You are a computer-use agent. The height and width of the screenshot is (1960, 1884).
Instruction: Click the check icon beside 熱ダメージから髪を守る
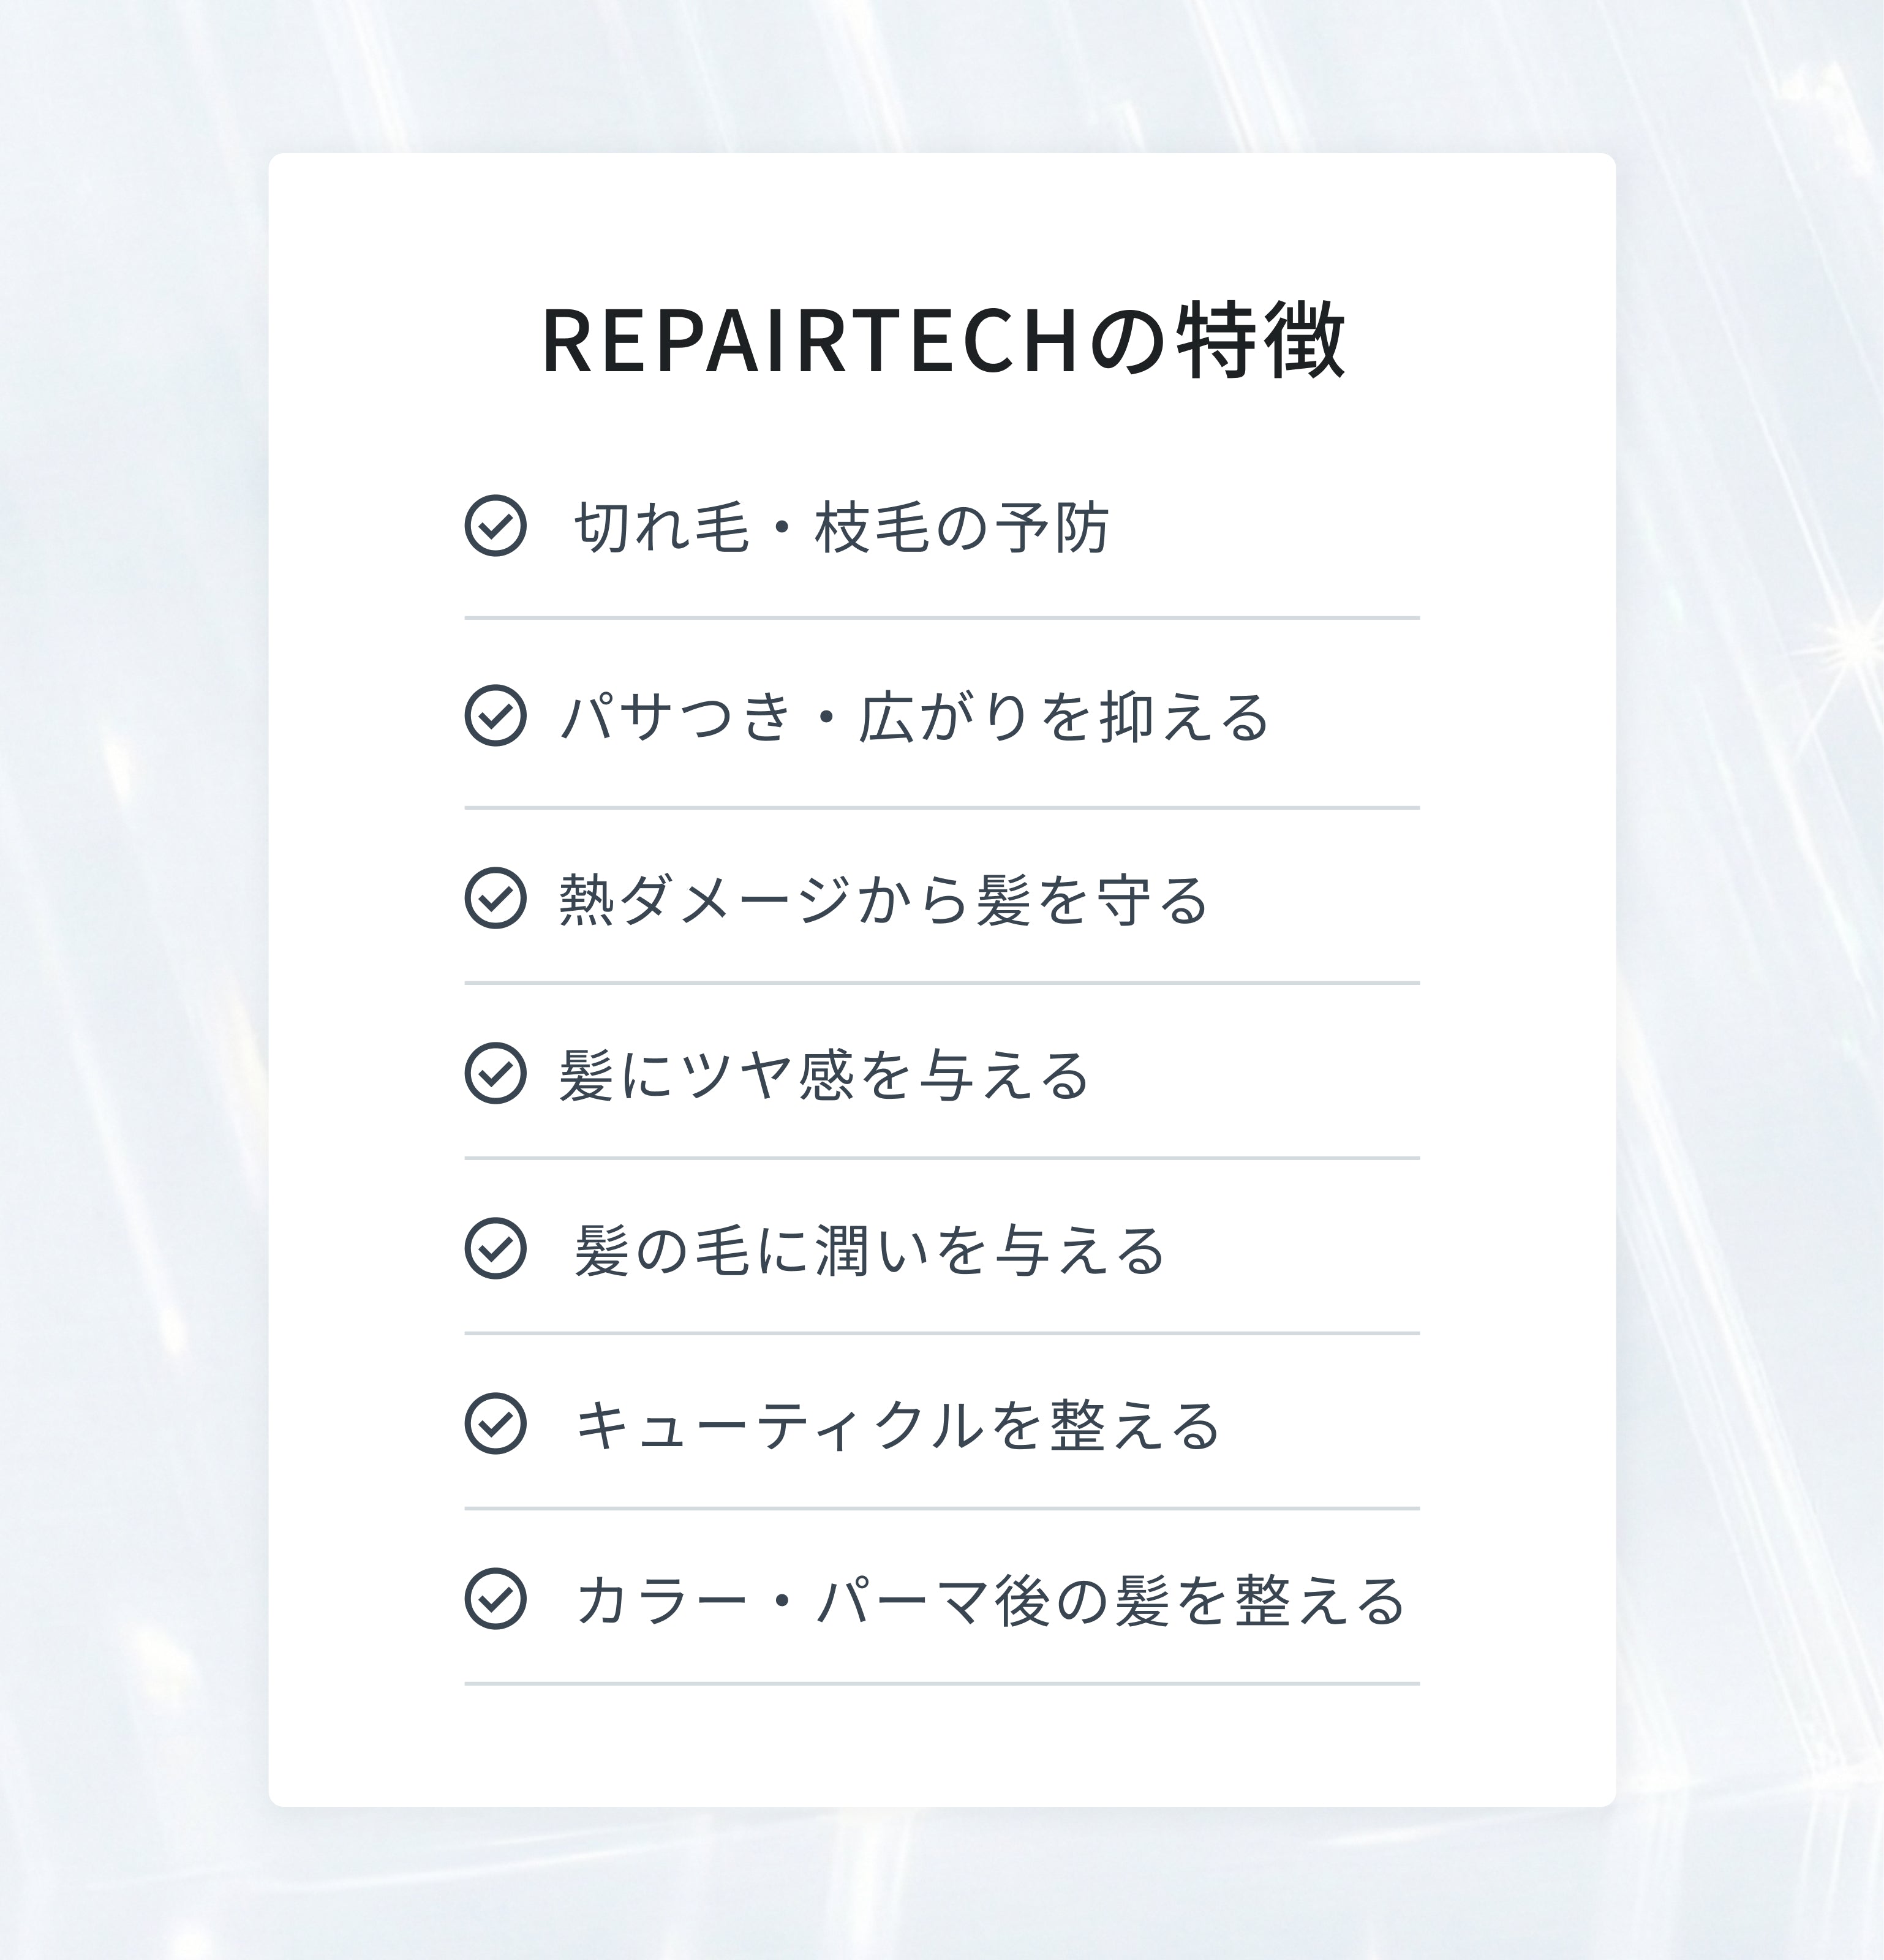coord(495,898)
